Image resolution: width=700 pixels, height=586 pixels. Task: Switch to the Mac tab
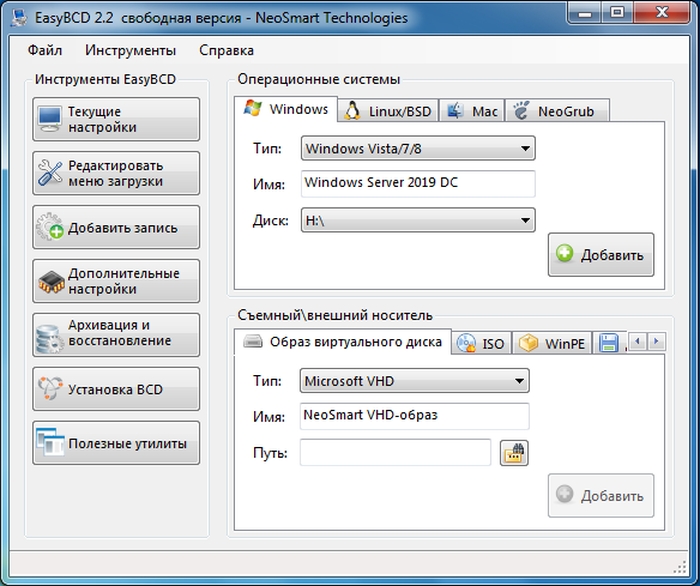click(x=472, y=111)
